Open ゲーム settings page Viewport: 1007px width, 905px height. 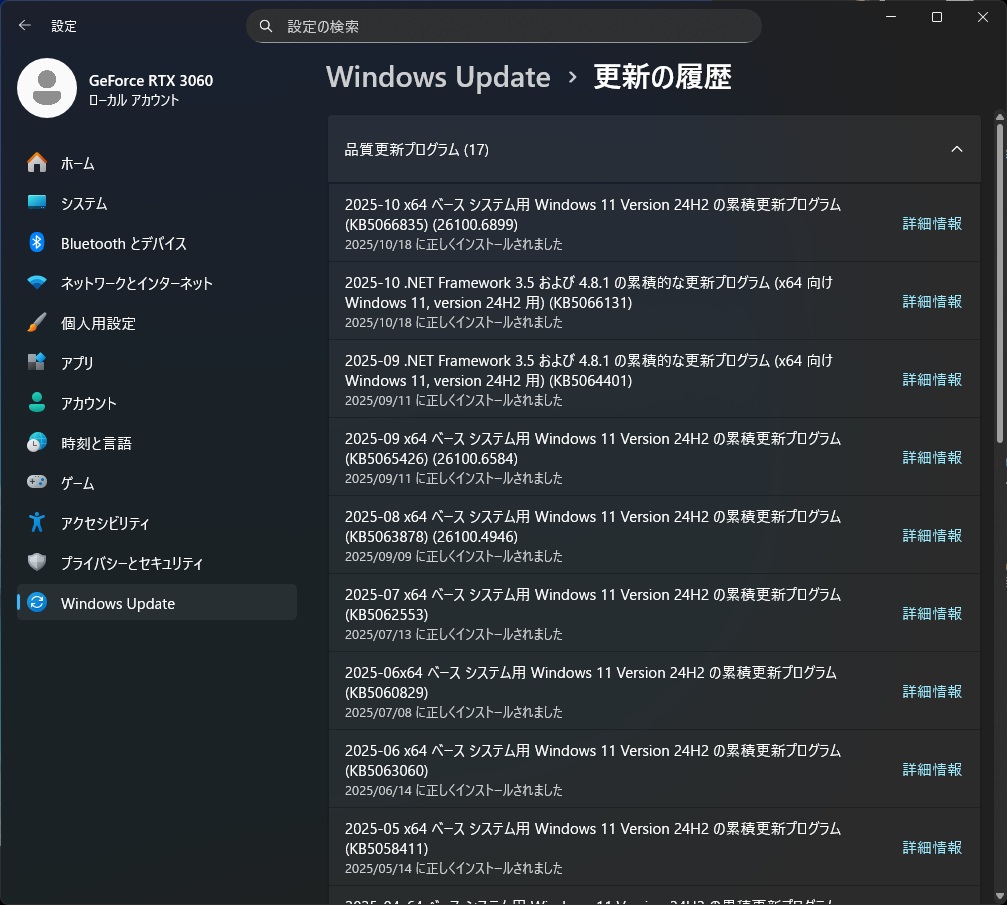157,483
